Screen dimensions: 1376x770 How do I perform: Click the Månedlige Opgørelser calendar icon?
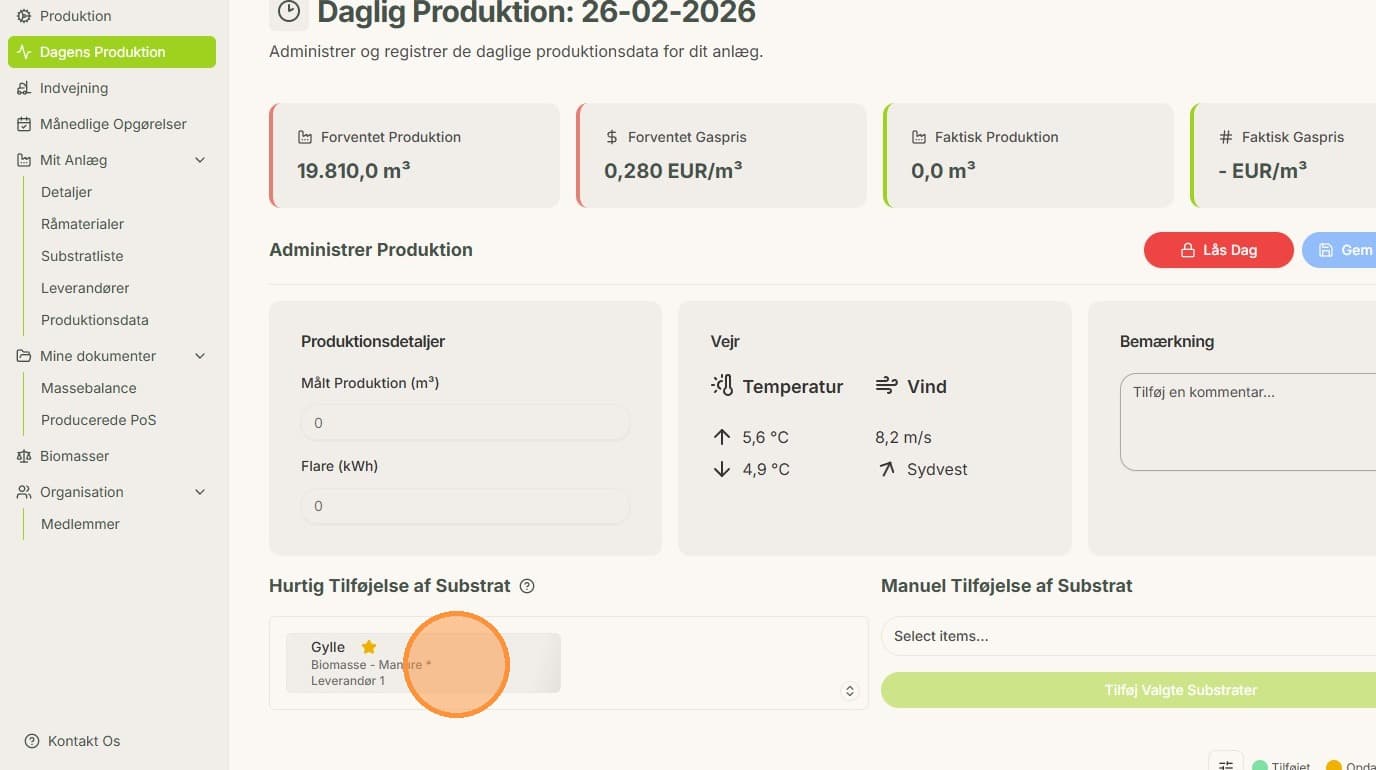click(x=24, y=124)
